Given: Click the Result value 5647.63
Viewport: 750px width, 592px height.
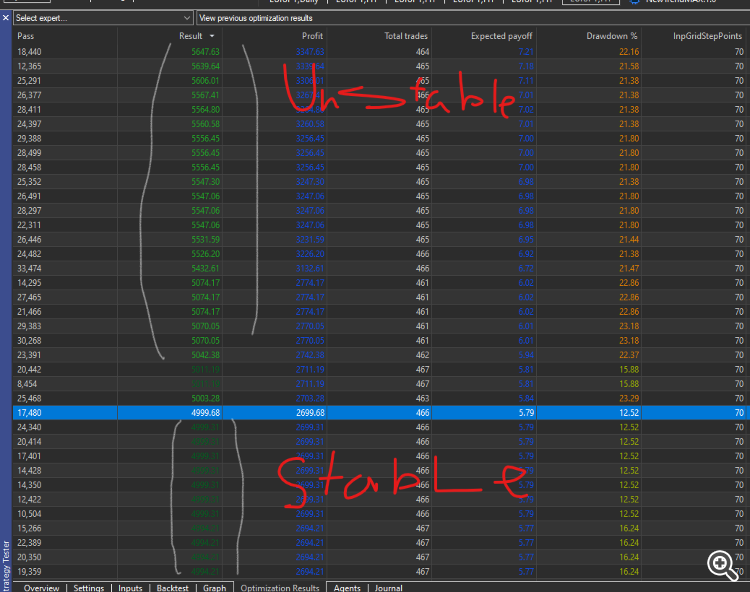Looking at the screenshot, I should coord(206,52).
